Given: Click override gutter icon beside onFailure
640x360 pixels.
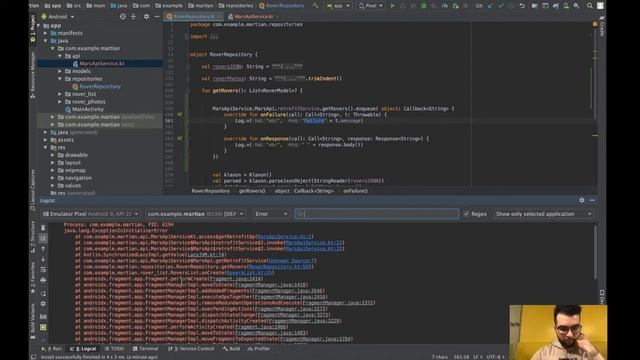Looking at the screenshot, I should 180,115.
